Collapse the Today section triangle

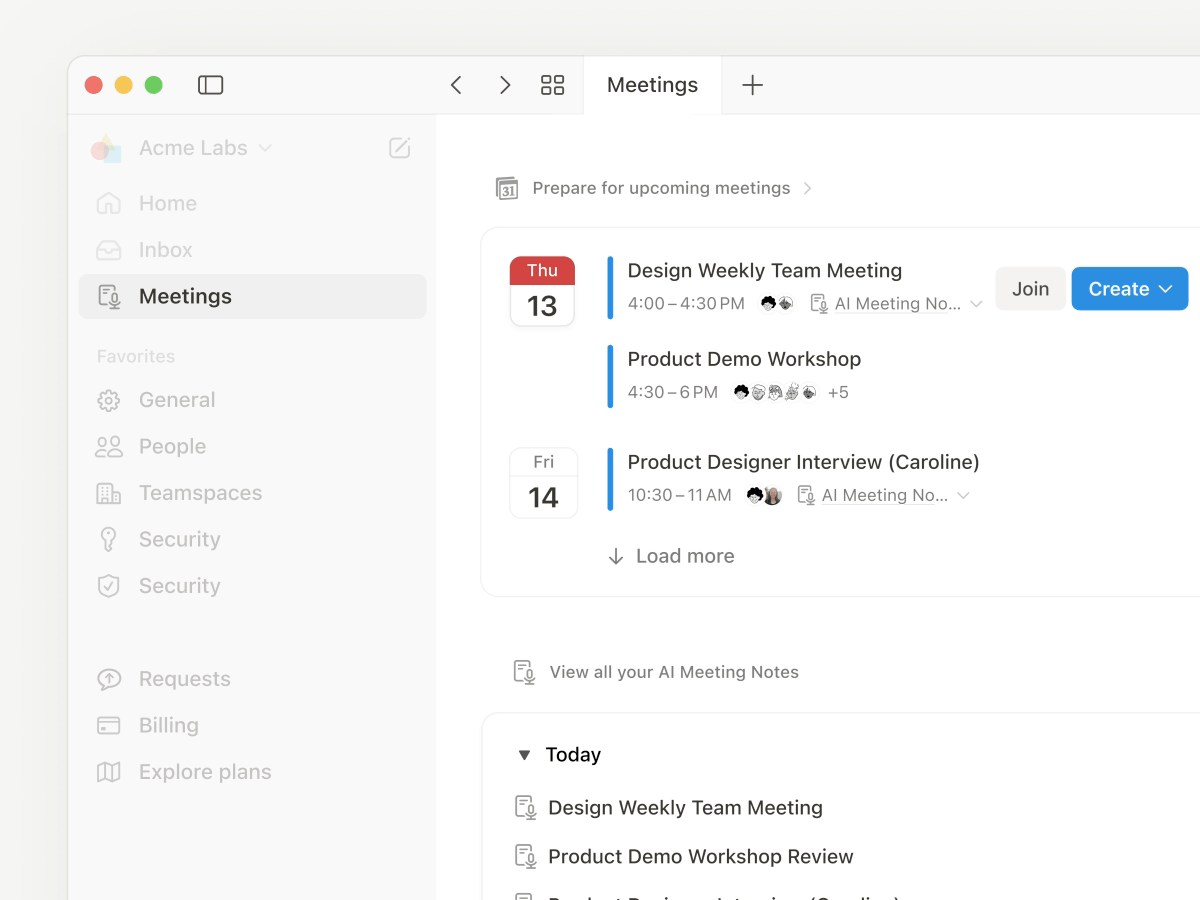click(524, 754)
